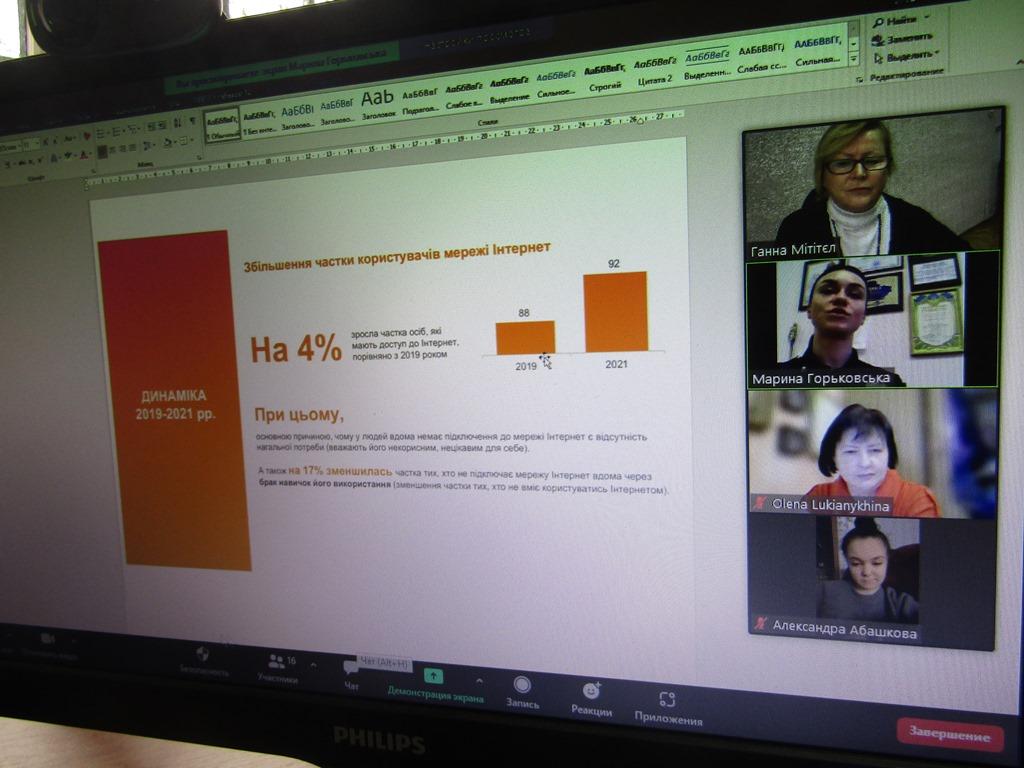Image resolution: width=1024 pixels, height=768 pixels.
Task: Click the borders icon in Paragraph group
Action: point(184,140)
